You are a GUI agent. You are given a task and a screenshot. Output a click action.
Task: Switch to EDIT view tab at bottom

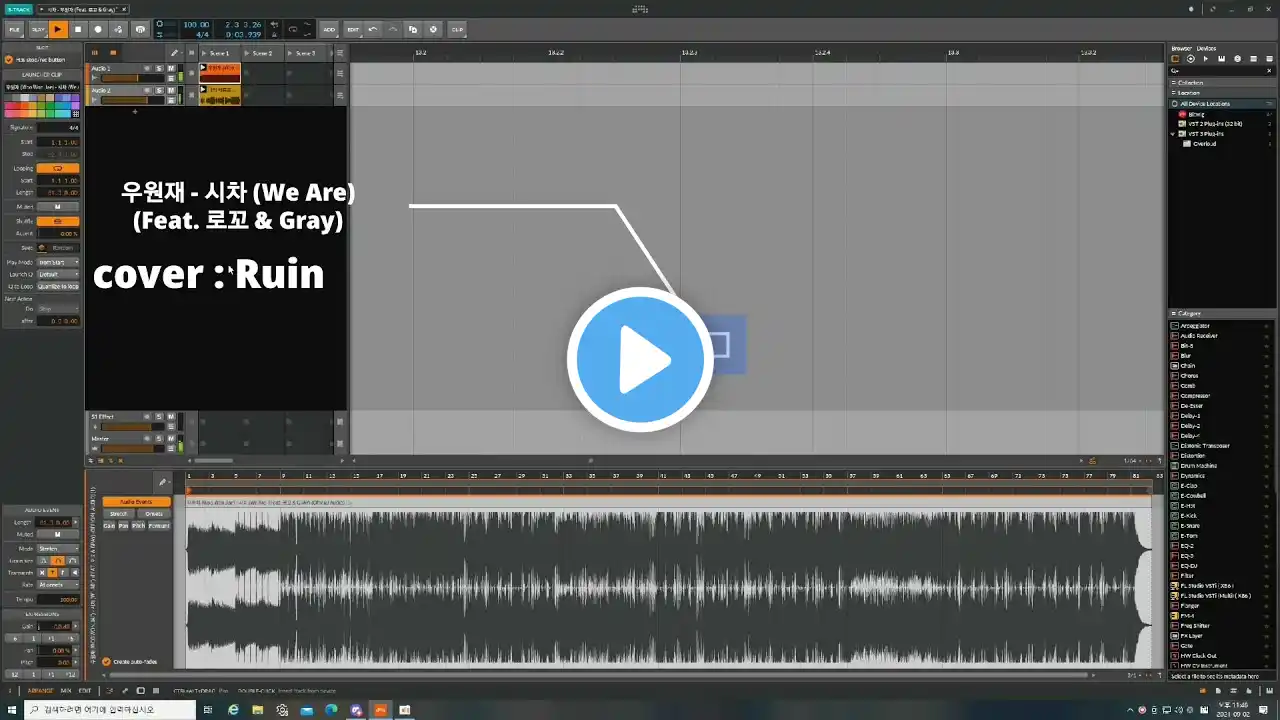pos(85,690)
